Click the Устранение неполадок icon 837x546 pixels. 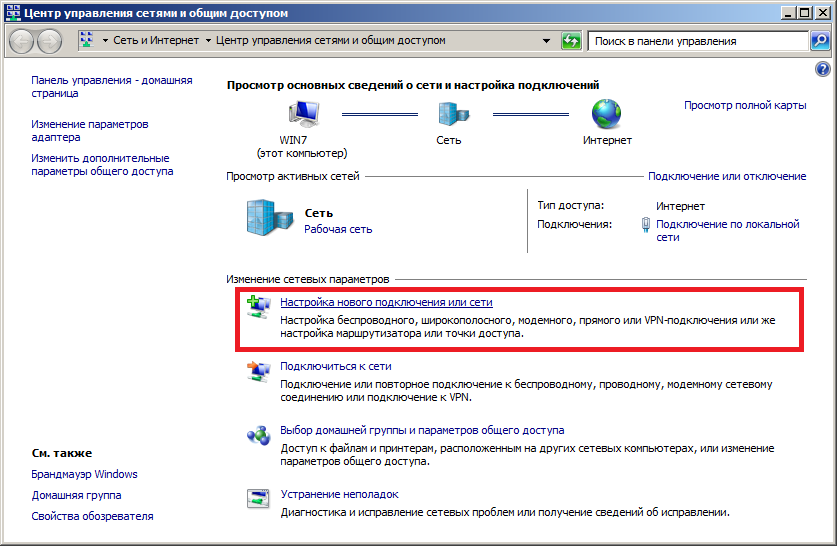pyautogui.click(x=258, y=499)
